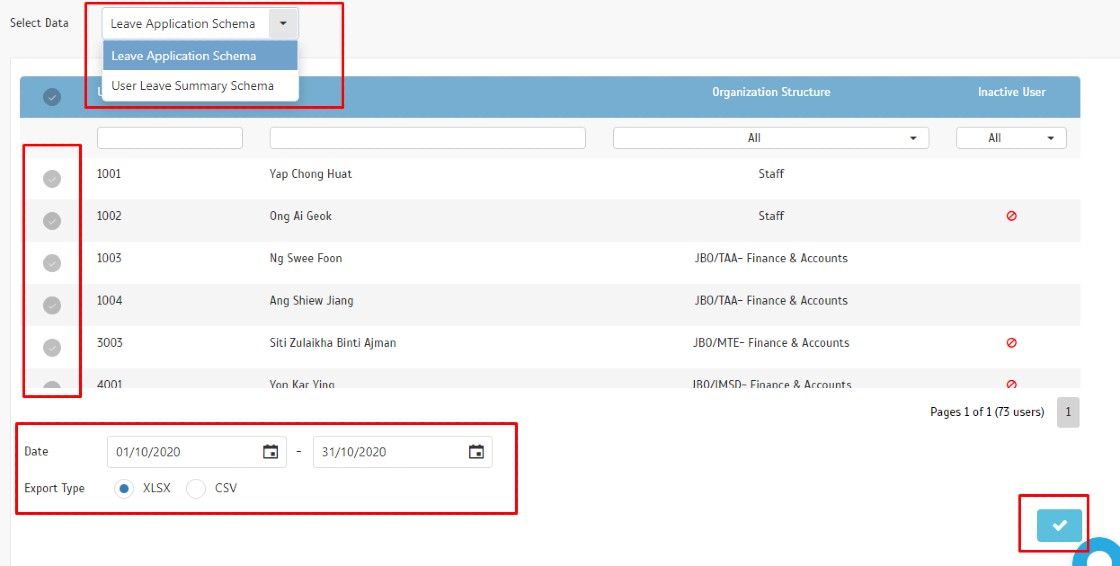Screen dimensions: 1120x566
Task: Tick the checkbox for Ang Shiew Jiang
Action: (x=51, y=305)
